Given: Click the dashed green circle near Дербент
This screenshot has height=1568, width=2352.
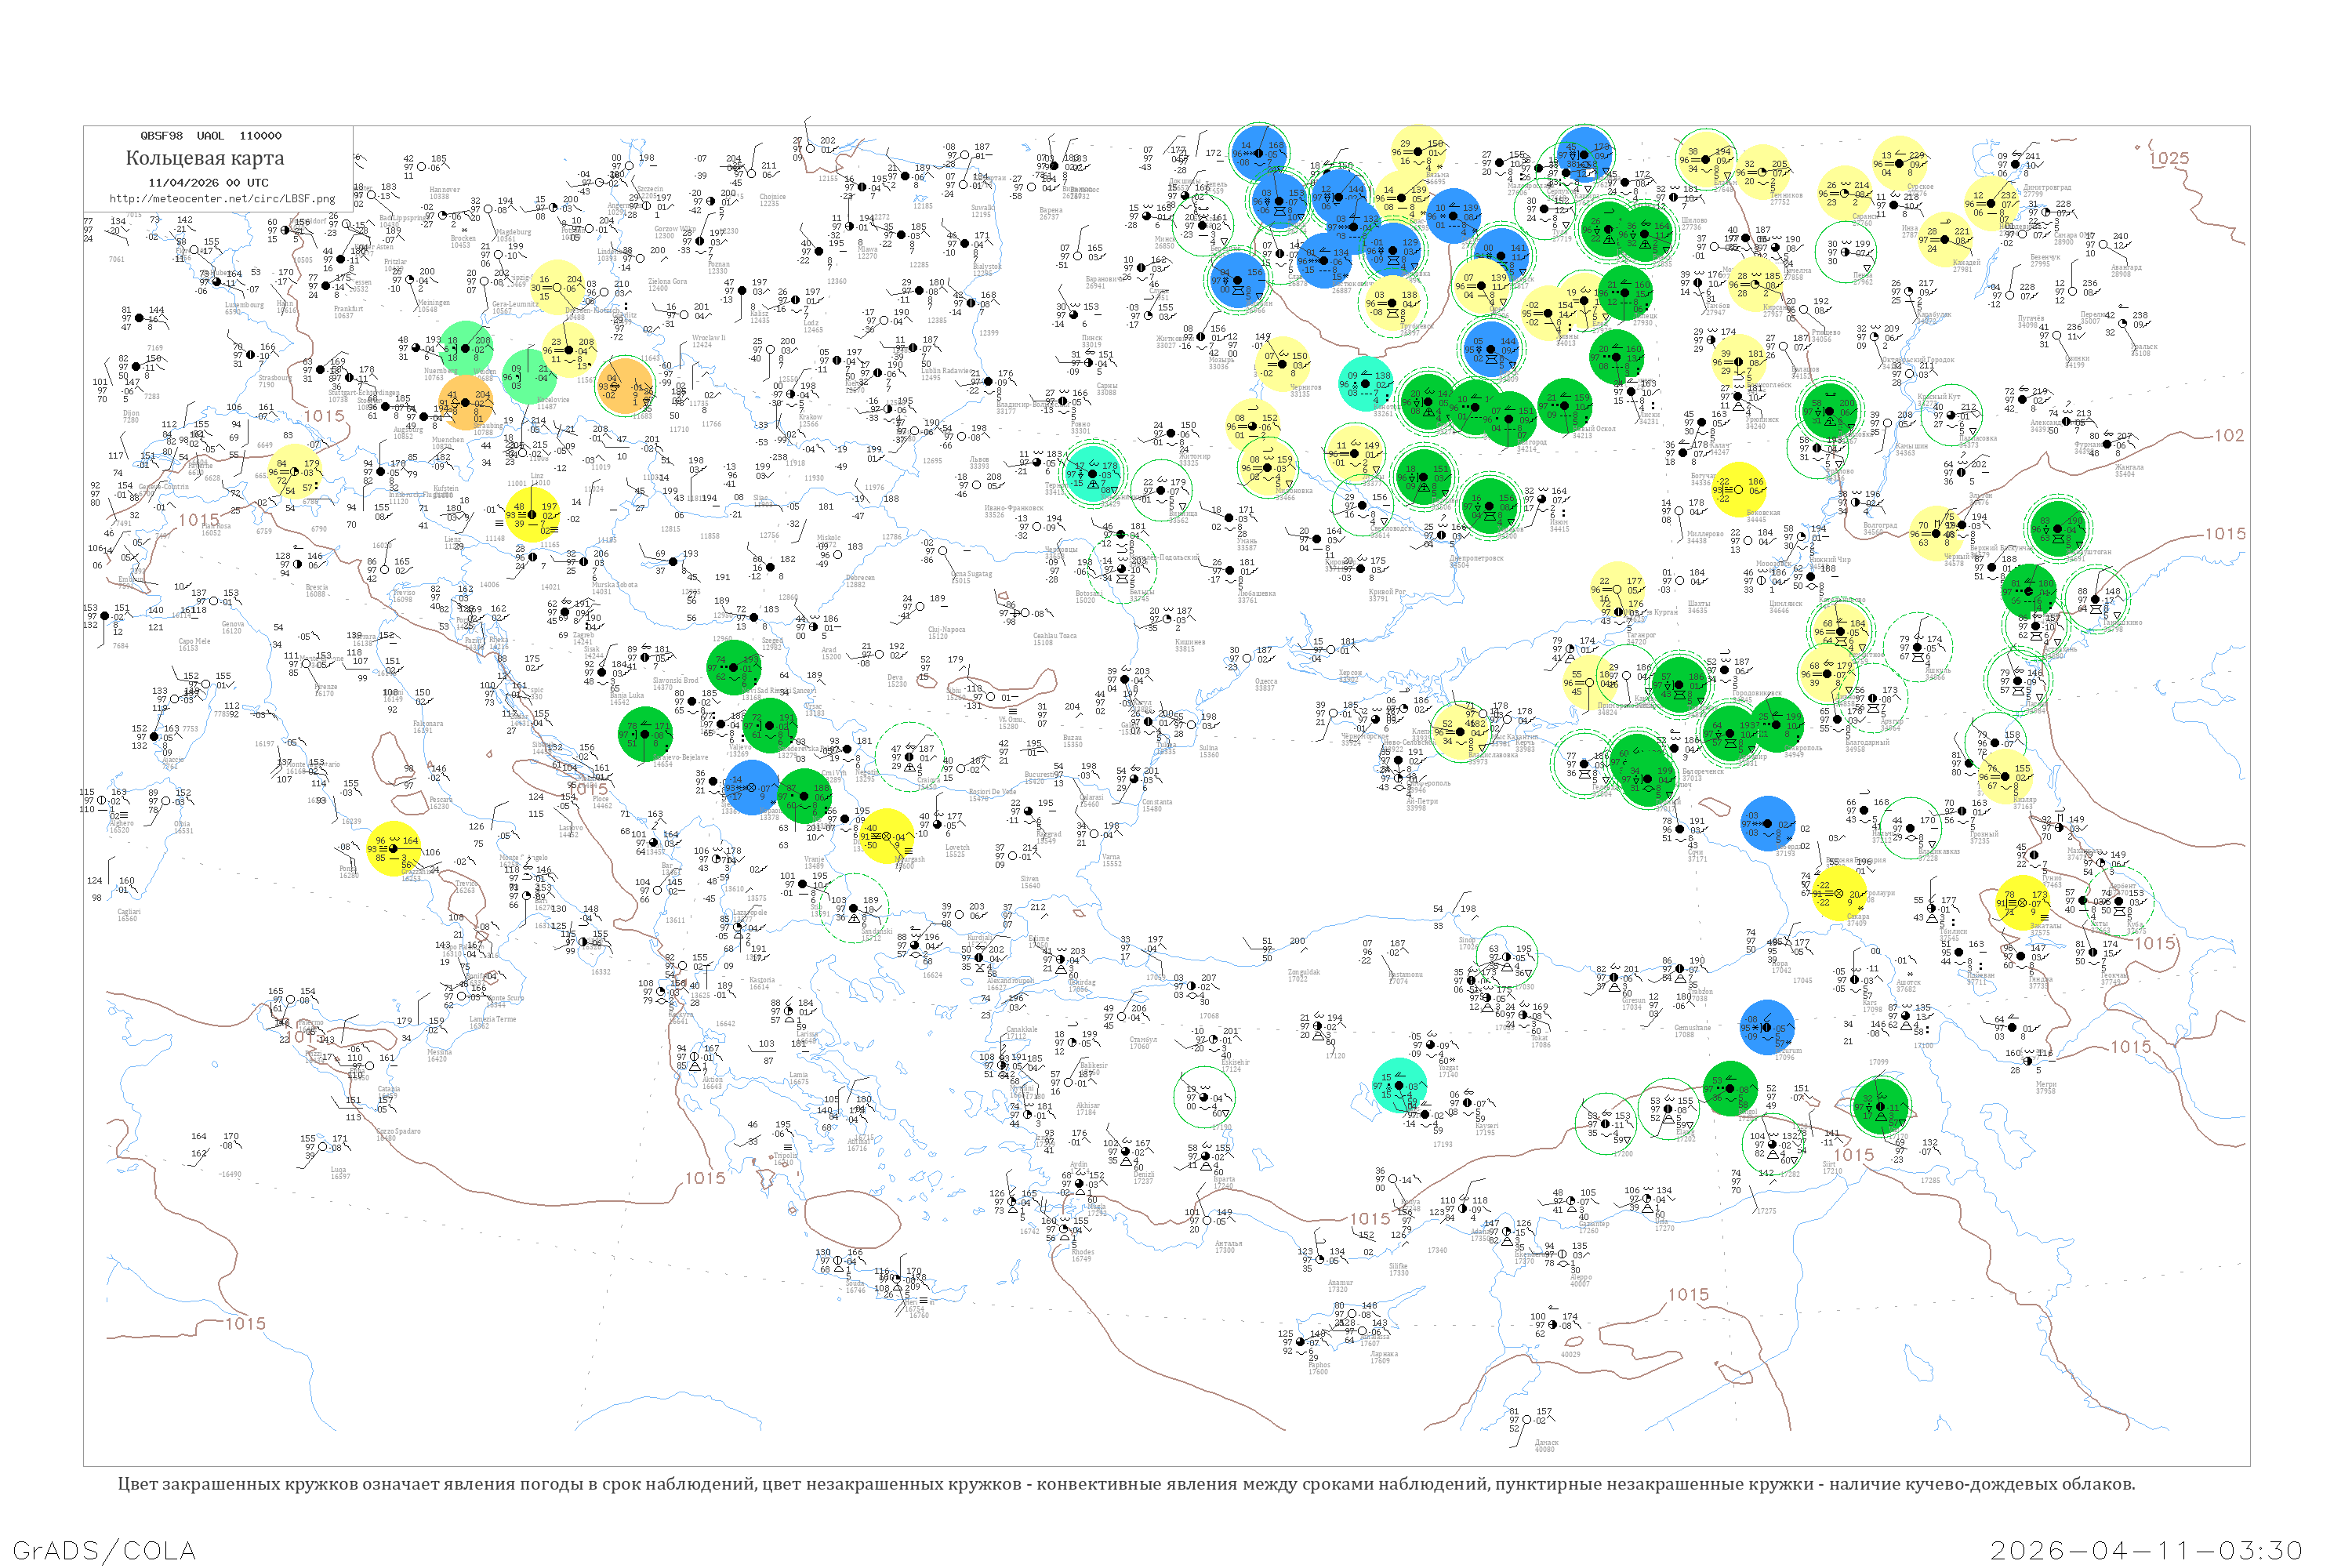Looking at the screenshot, I should tap(2120, 903).
